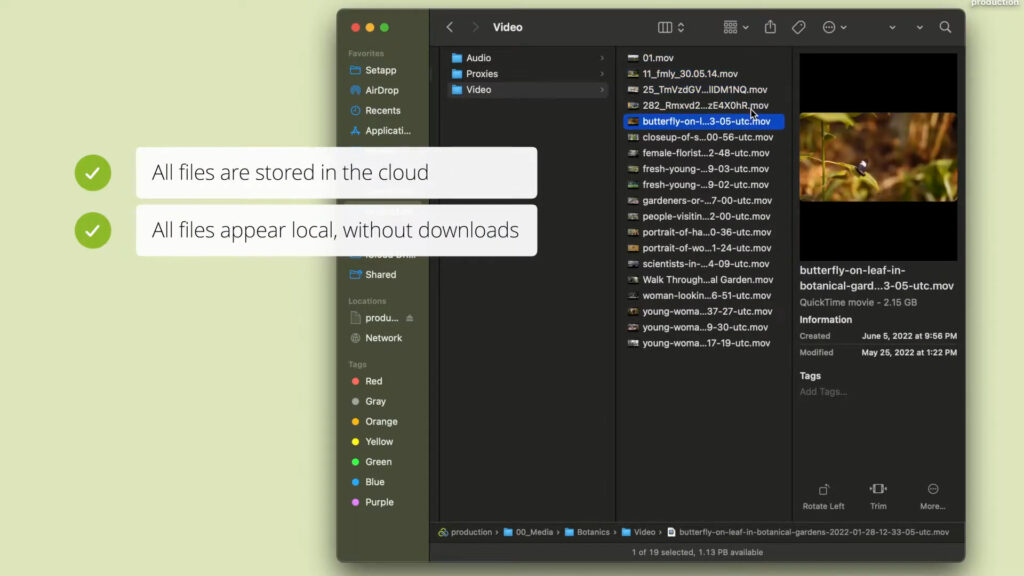
Task: Expand the Audio folder column chevron
Action: point(604,57)
